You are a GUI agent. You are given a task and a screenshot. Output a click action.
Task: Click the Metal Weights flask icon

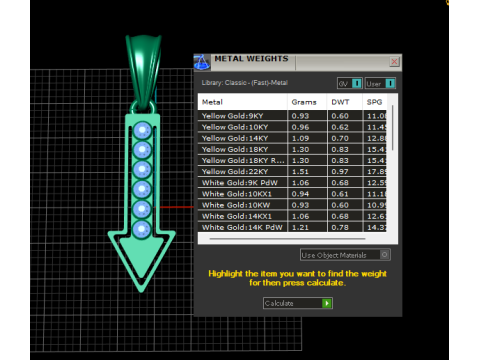click(x=202, y=62)
